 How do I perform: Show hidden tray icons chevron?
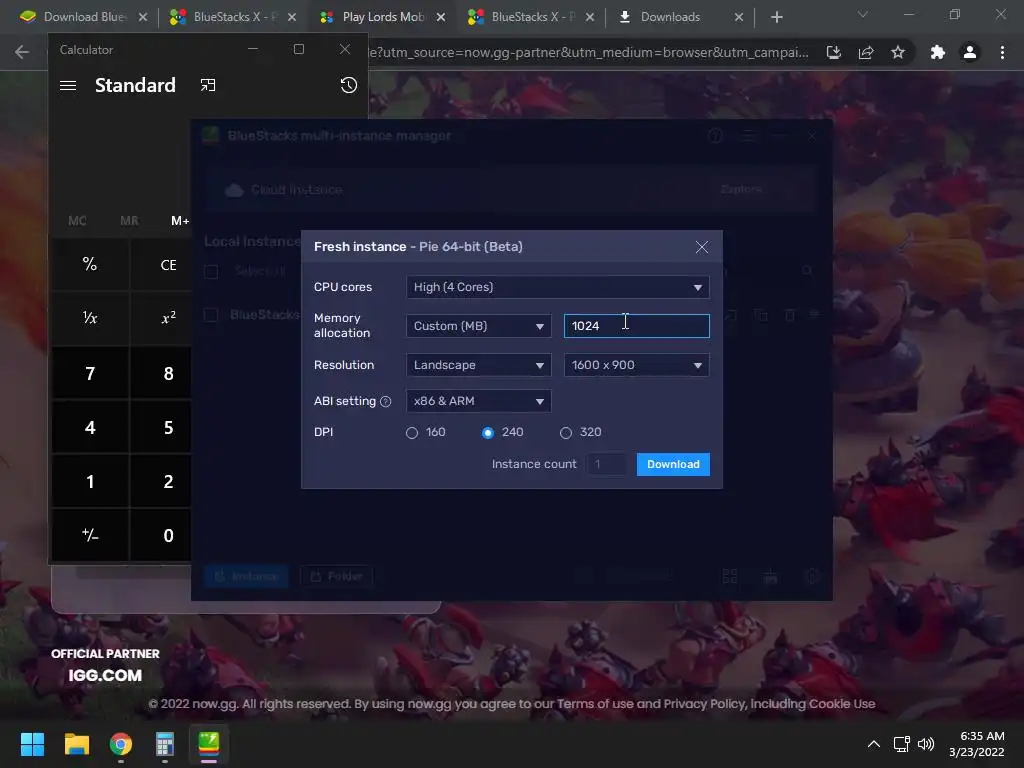874,744
